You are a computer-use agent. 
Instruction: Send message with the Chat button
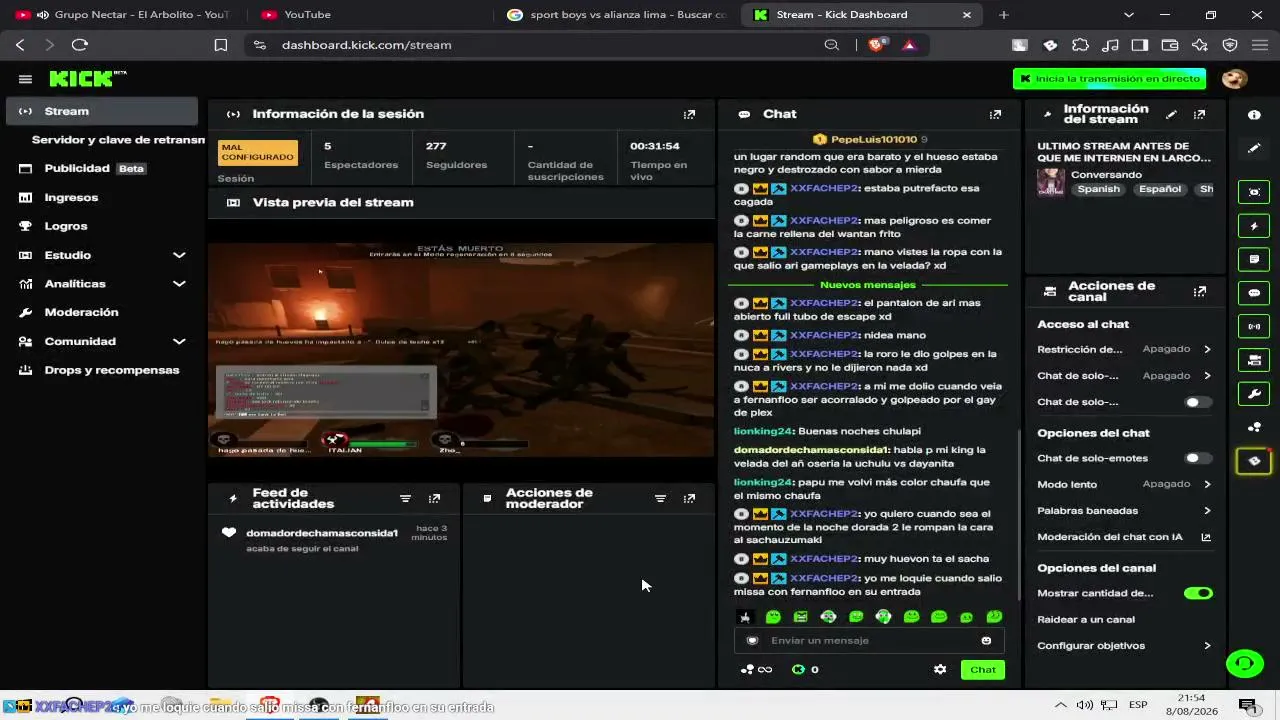click(983, 670)
